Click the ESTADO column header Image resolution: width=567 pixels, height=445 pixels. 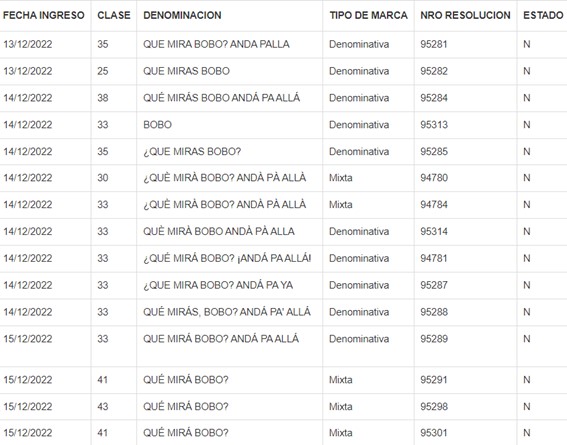(x=543, y=15)
